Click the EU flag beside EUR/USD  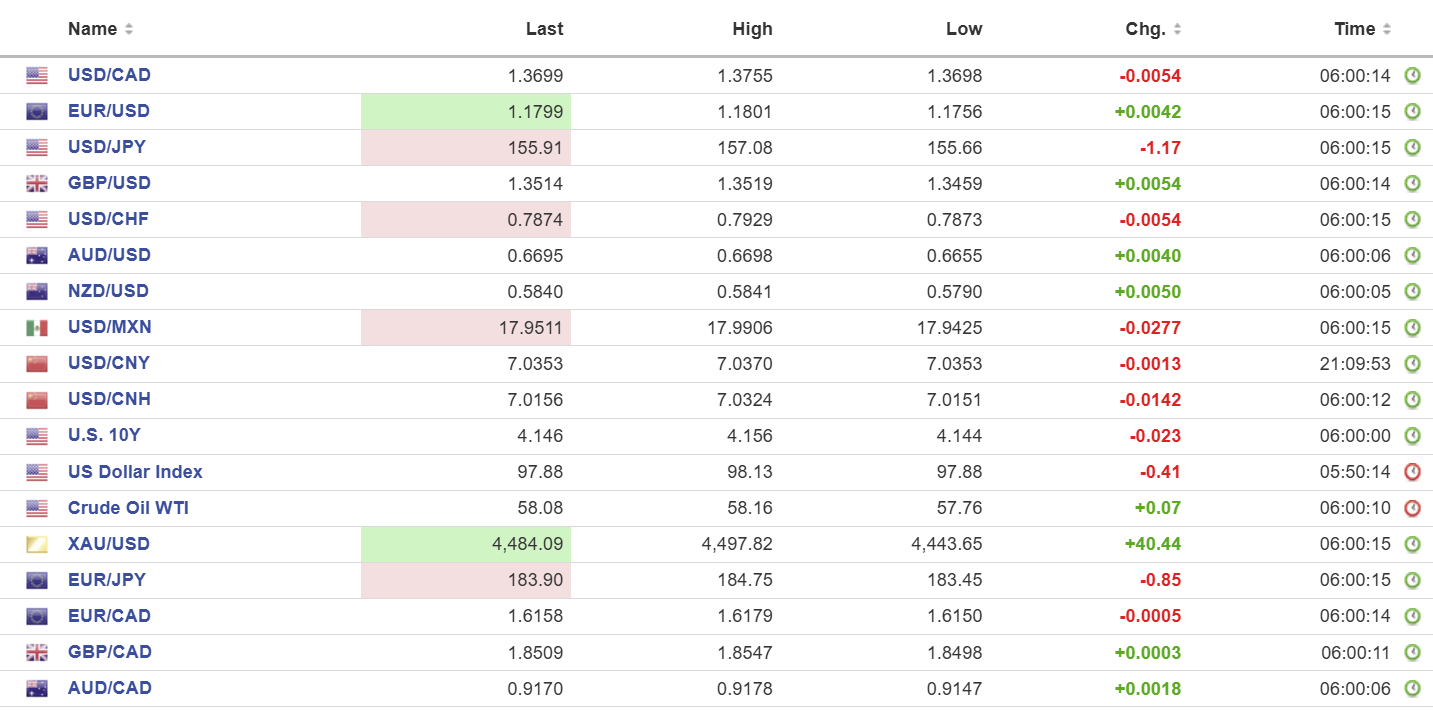(x=37, y=112)
